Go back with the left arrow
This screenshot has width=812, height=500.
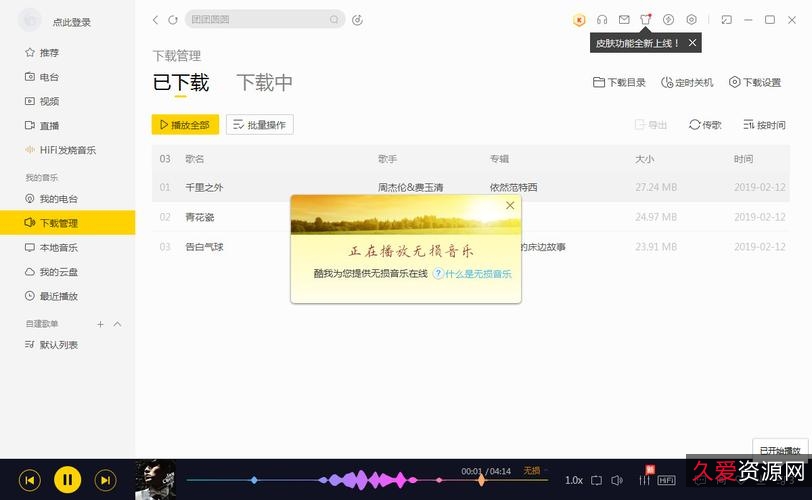[x=155, y=20]
